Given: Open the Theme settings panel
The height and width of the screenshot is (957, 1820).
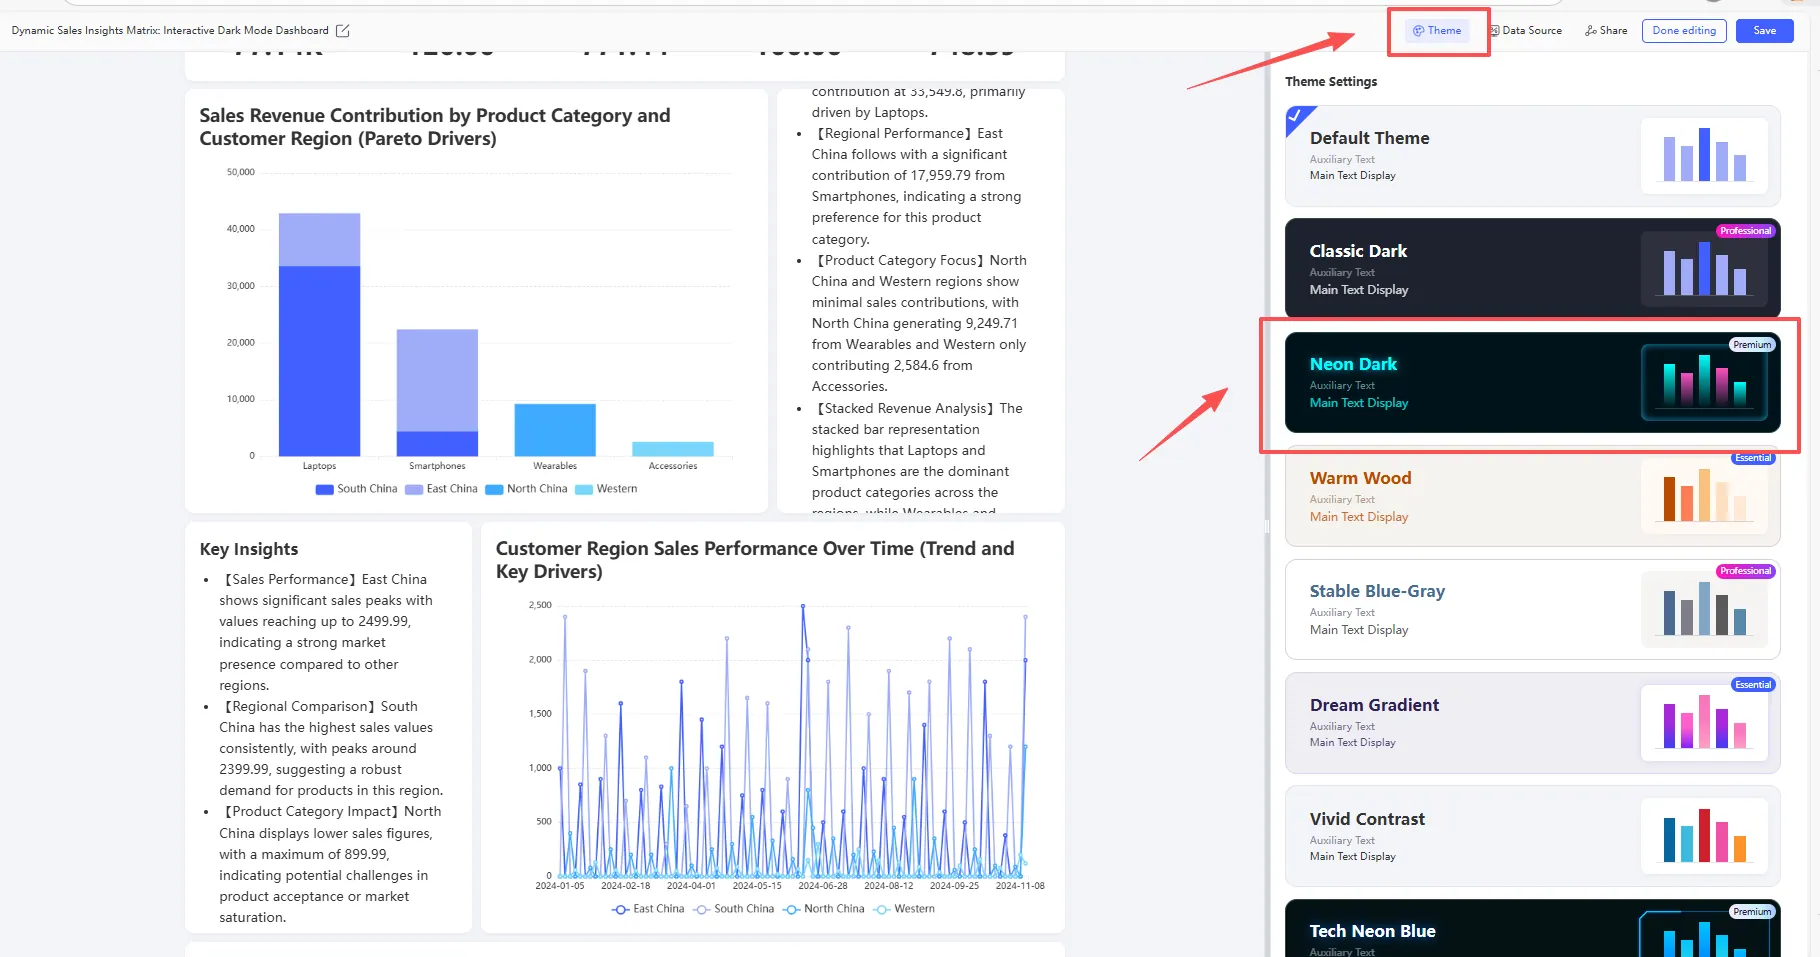Looking at the screenshot, I should (x=1437, y=30).
